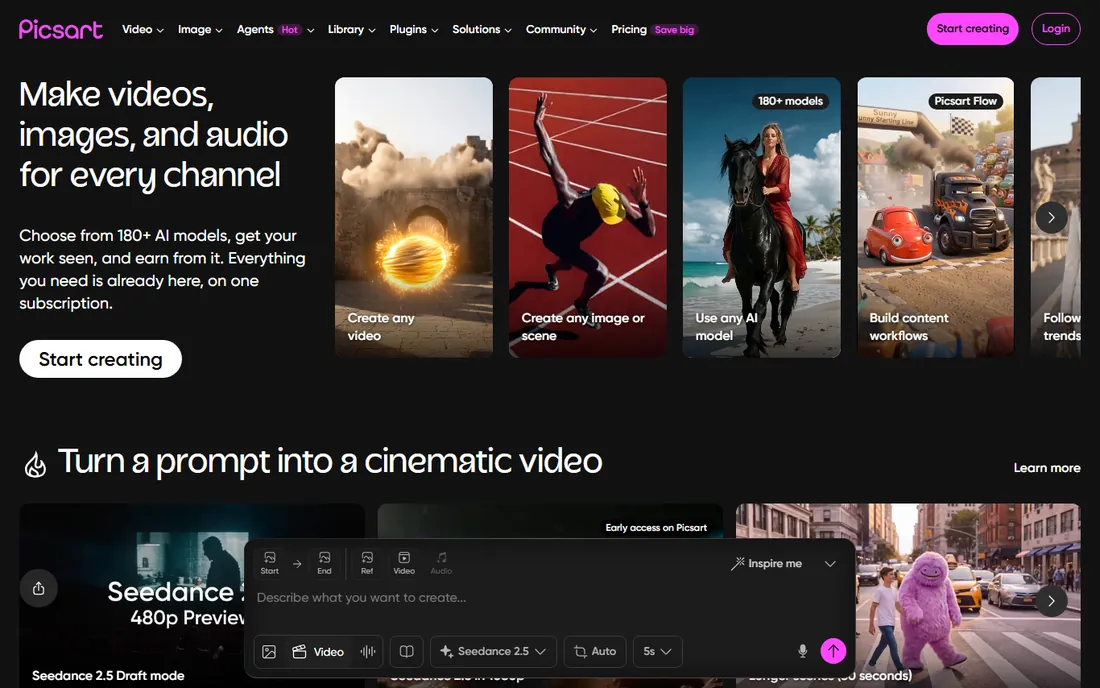Image resolution: width=1100 pixels, height=688 pixels.
Task: Expand the Community dropdown
Action: point(561,29)
